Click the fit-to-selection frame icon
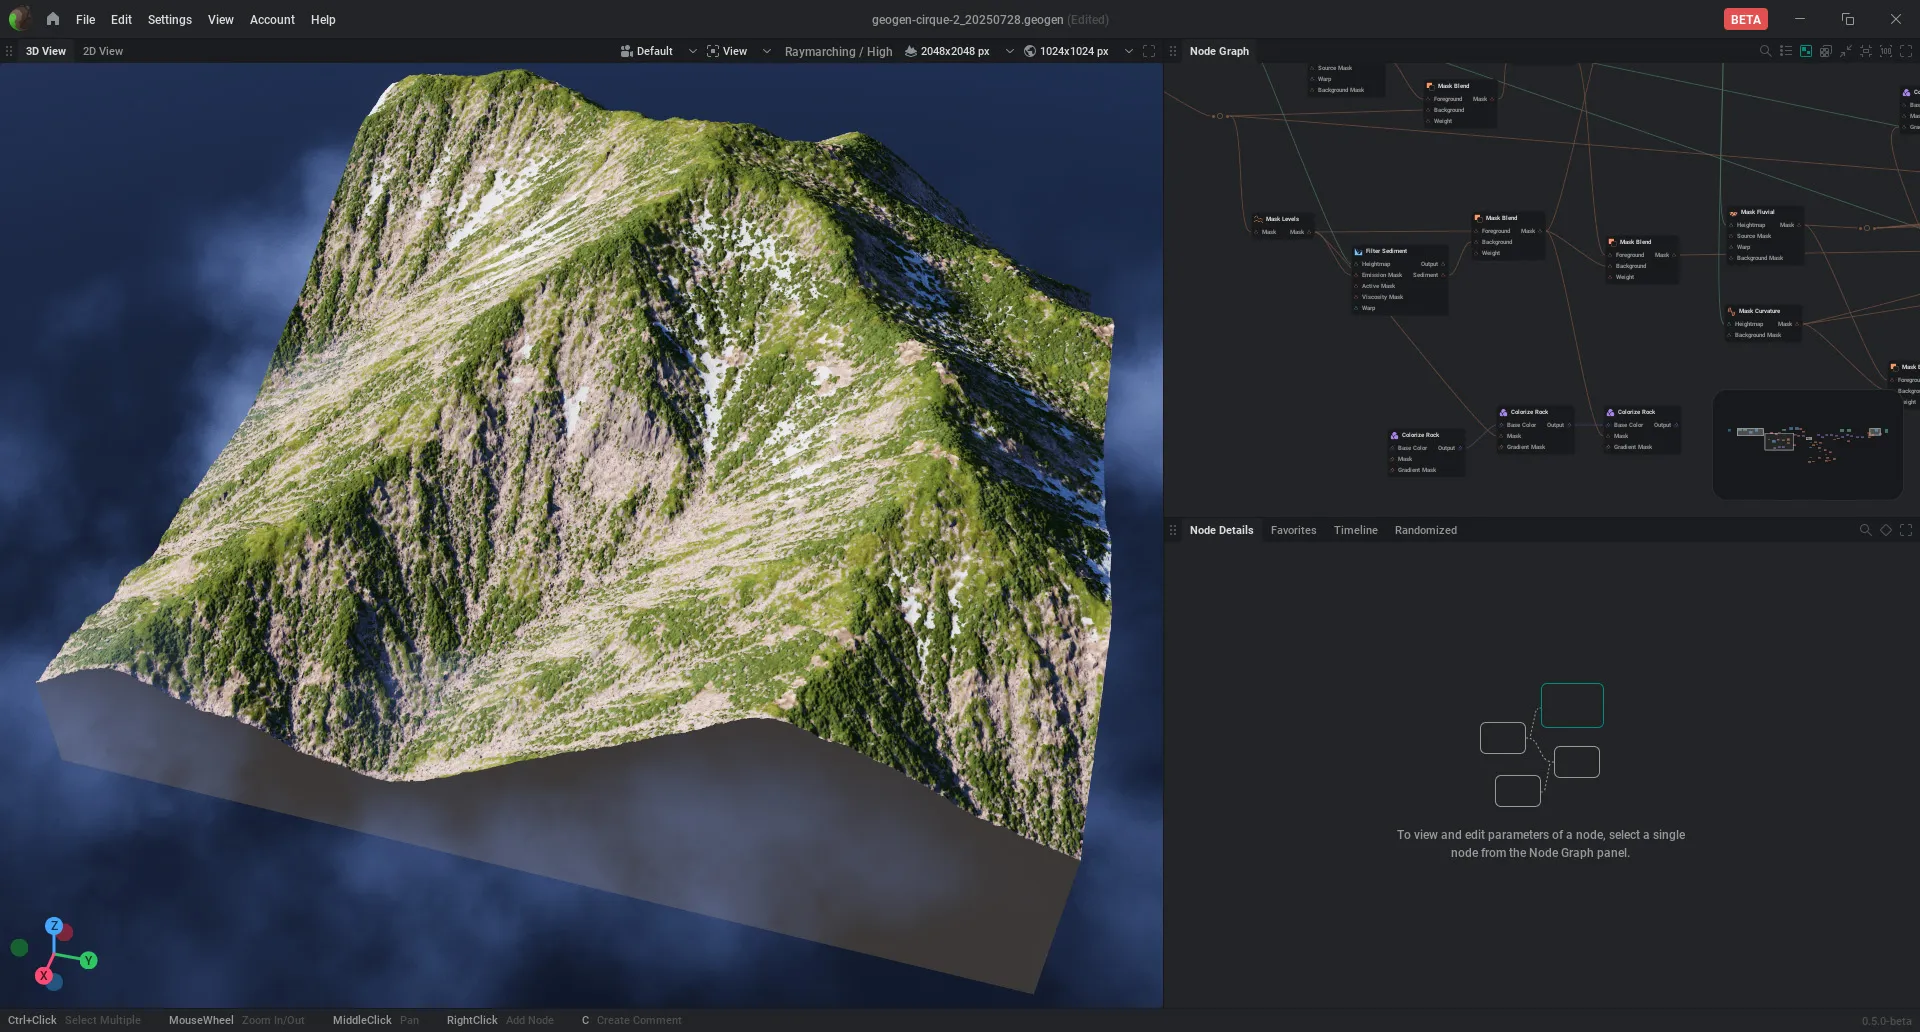 pyautogui.click(x=1866, y=51)
